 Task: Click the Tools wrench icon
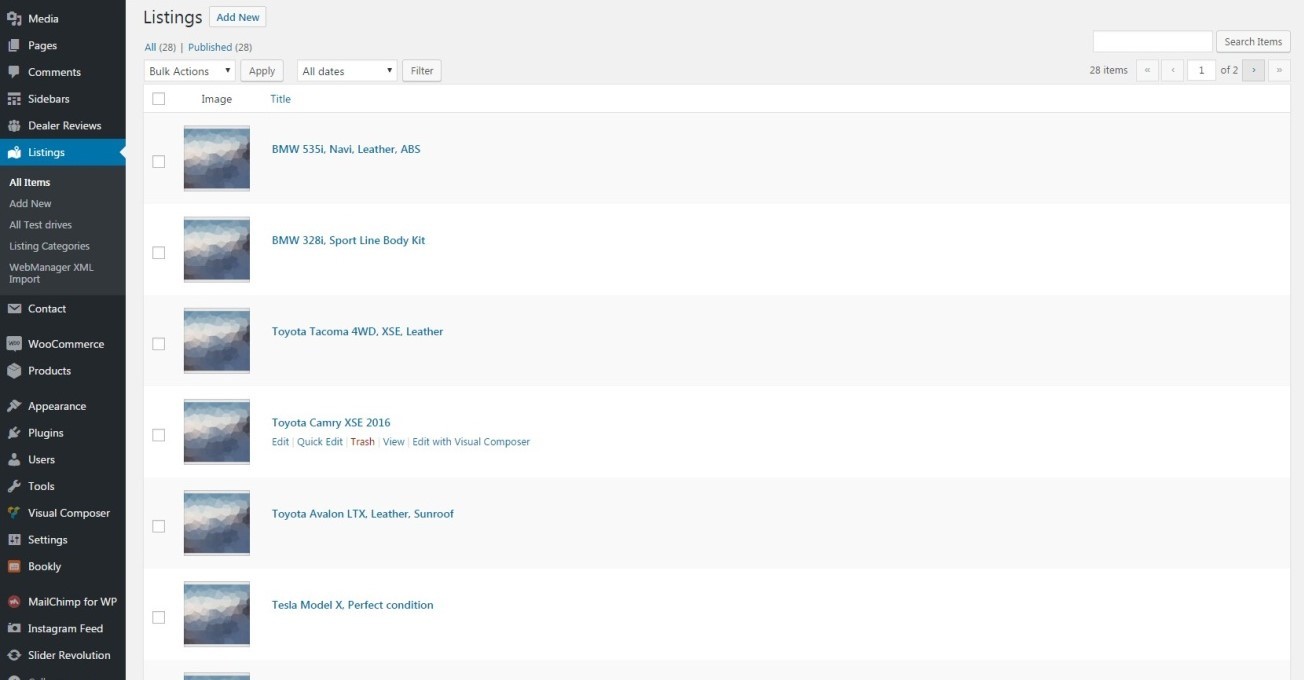point(14,486)
